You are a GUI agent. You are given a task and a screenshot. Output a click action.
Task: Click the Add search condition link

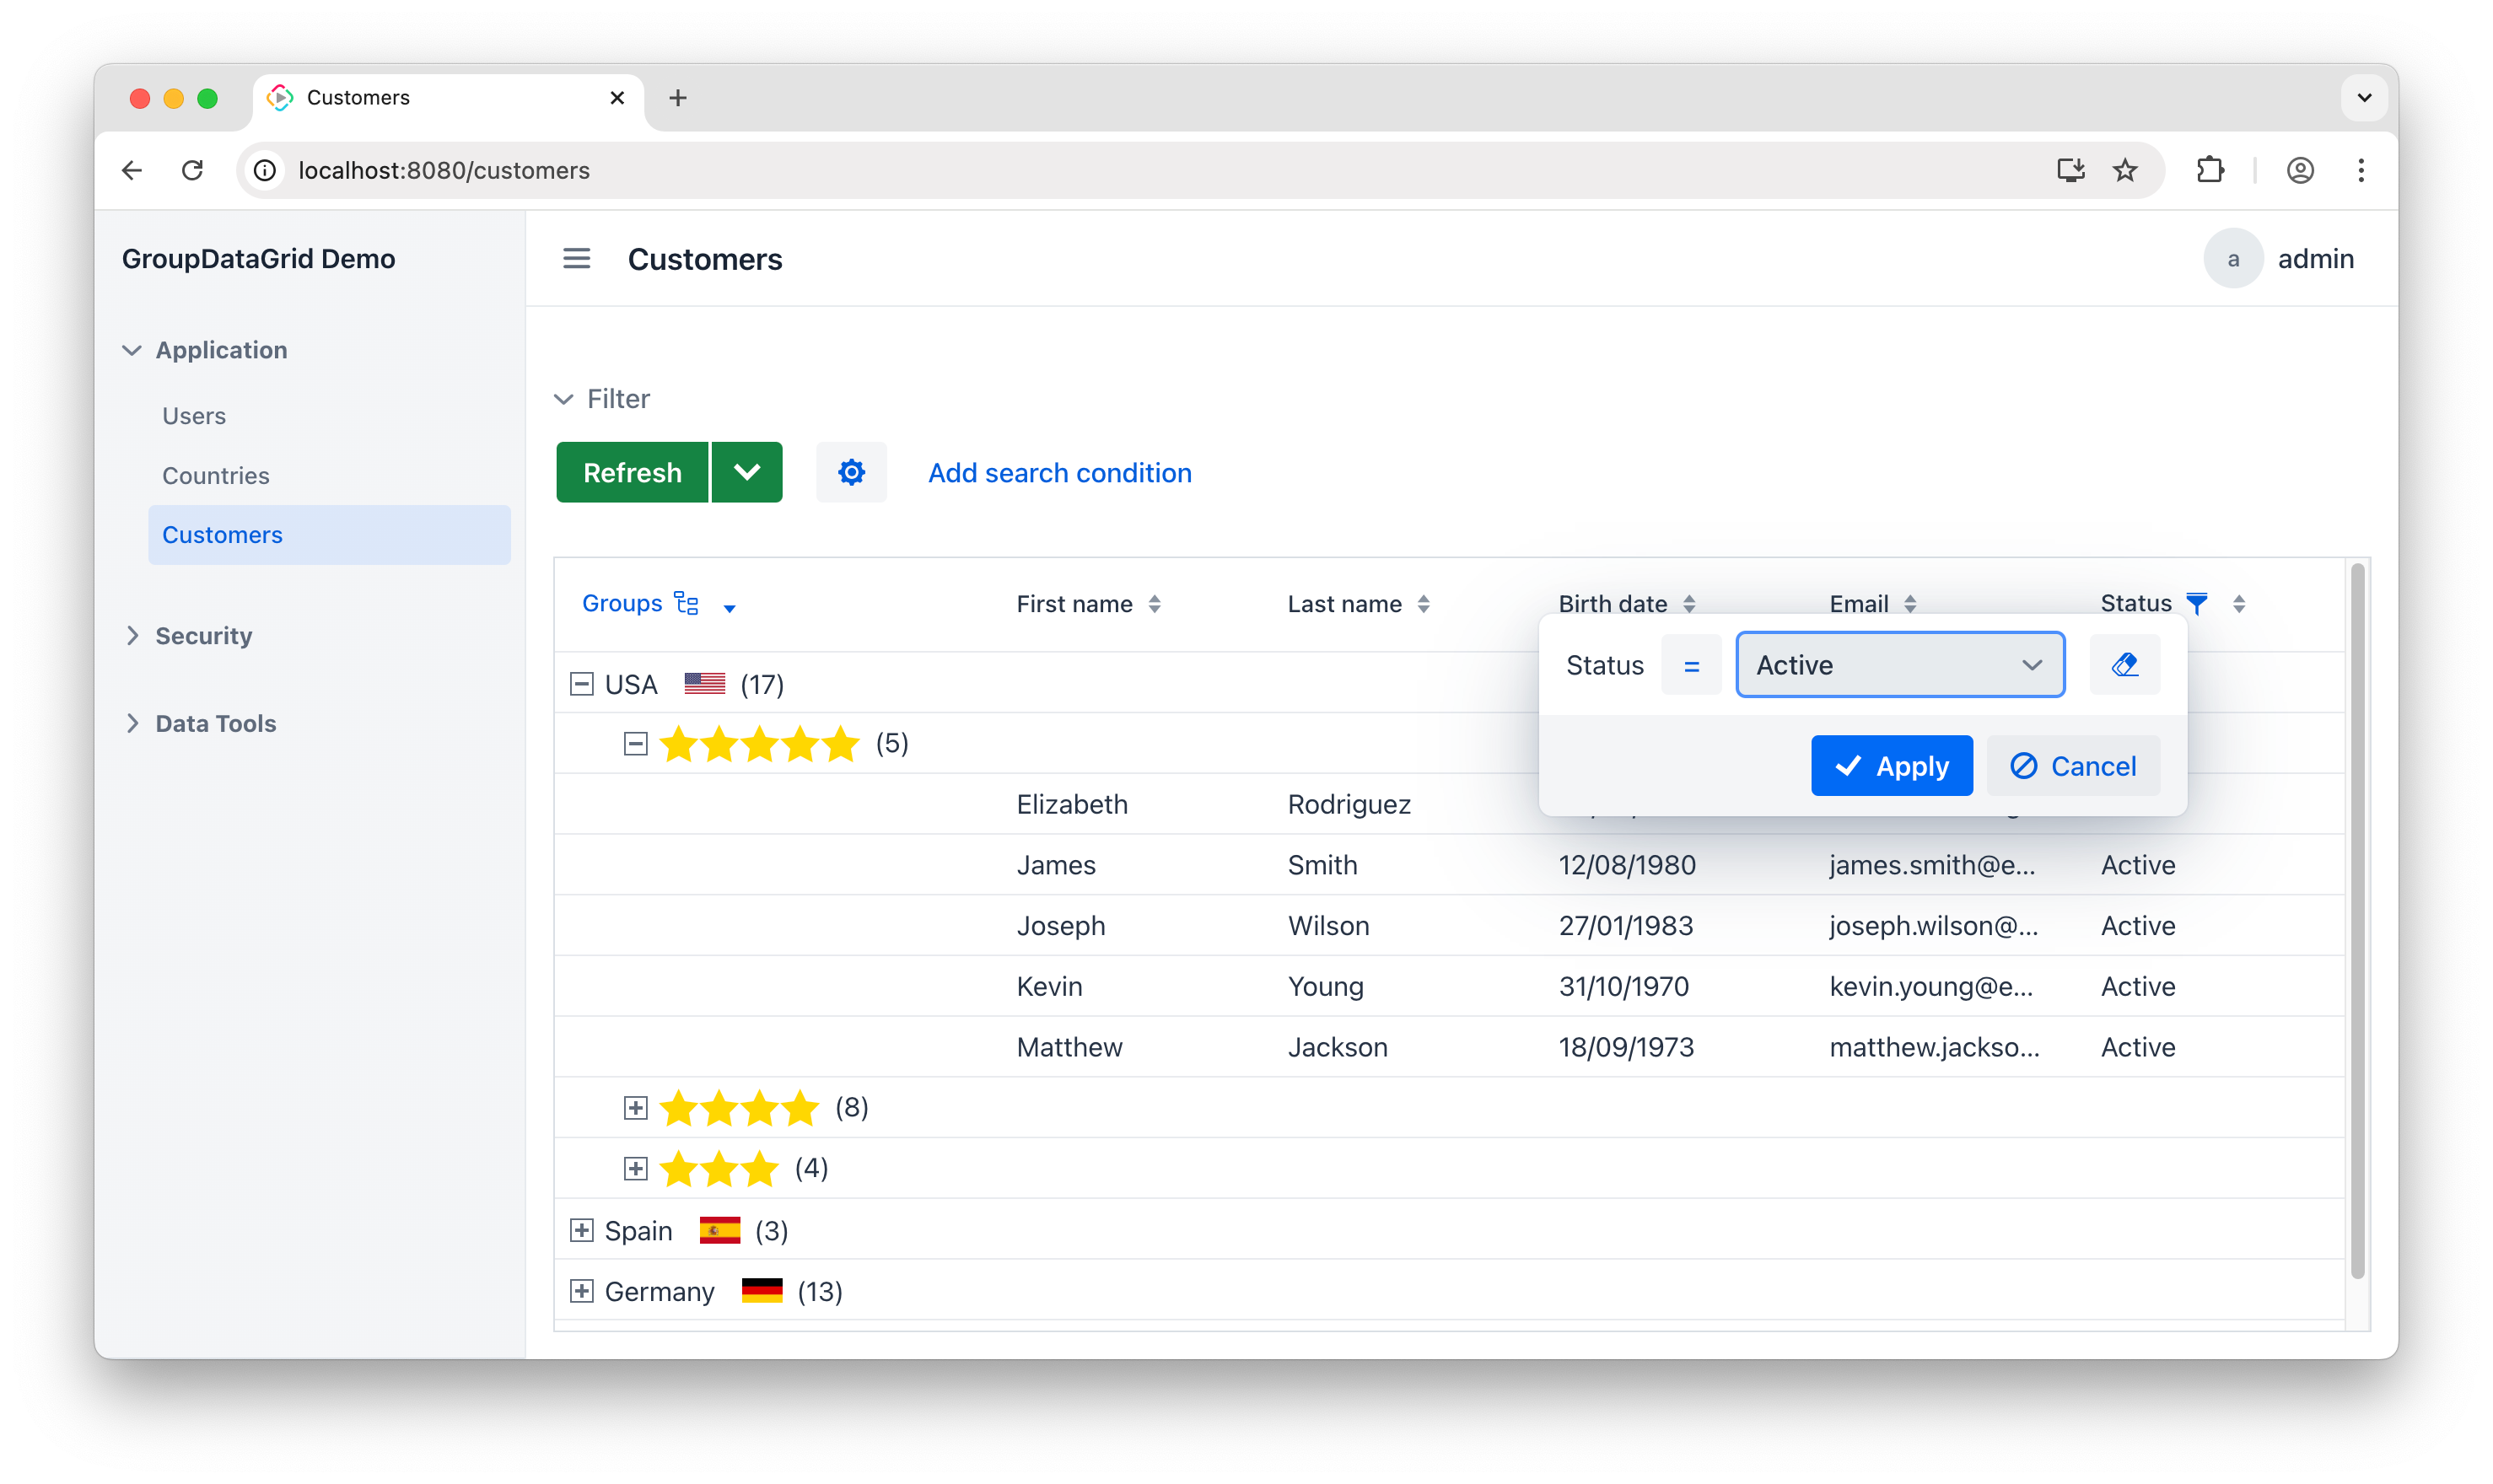pos(1059,472)
